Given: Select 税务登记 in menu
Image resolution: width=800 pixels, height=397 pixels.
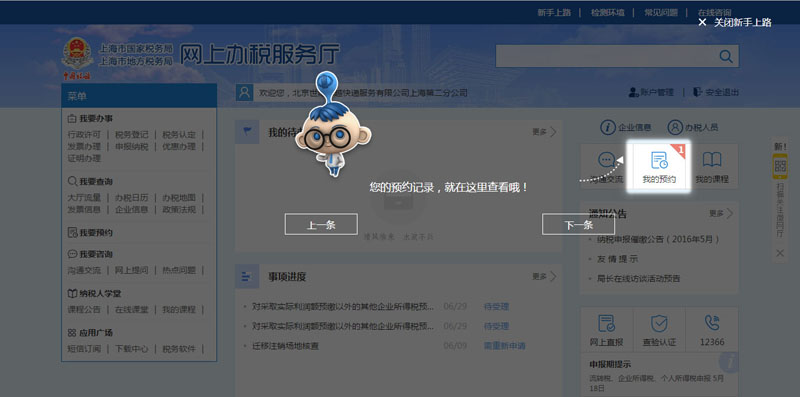Looking at the screenshot, I should coord(131,135).
